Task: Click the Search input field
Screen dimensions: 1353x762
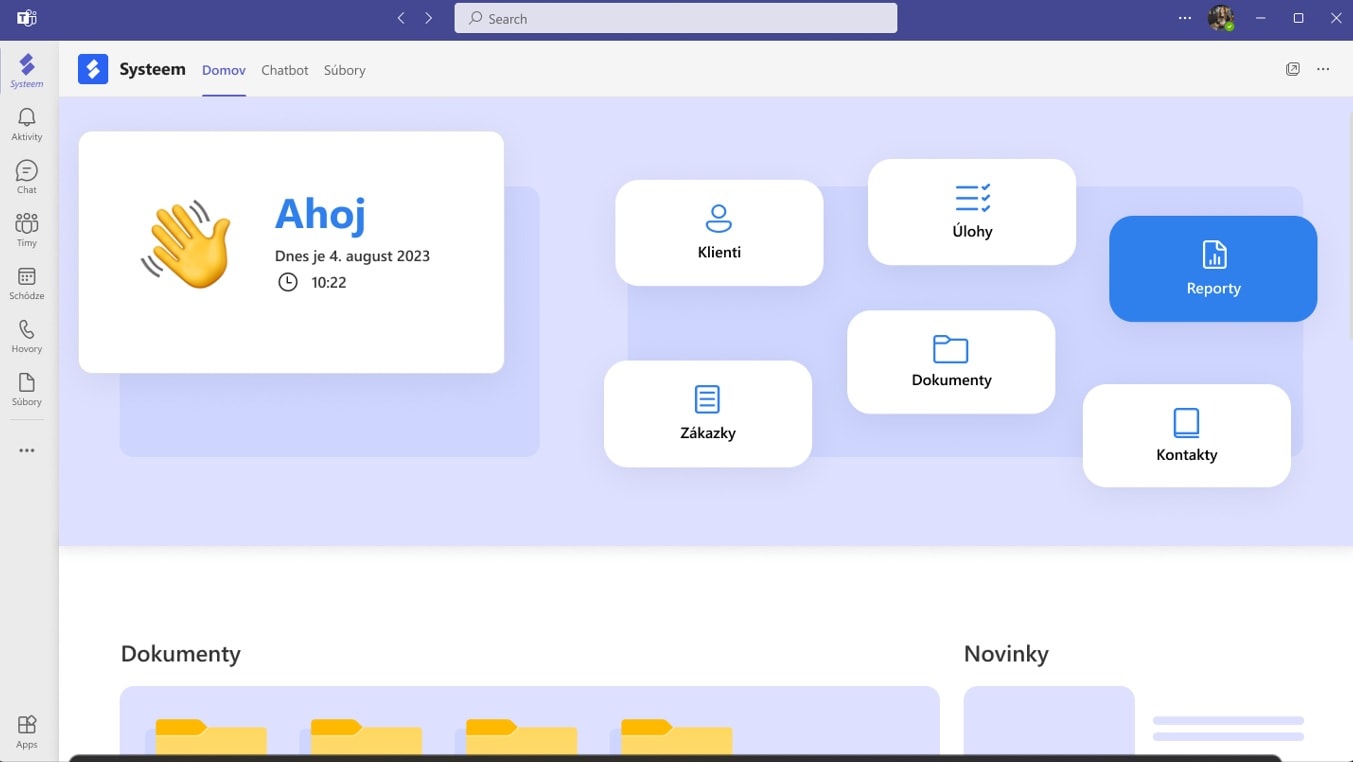Action: click(676, 18)
